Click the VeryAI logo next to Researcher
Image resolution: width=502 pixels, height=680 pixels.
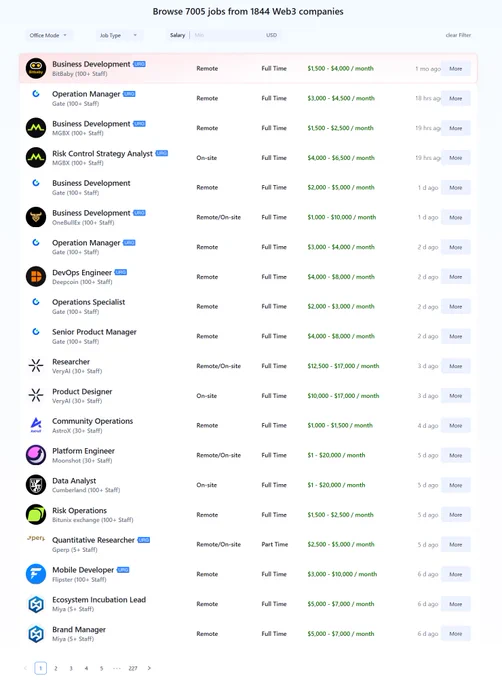(36, 366)
